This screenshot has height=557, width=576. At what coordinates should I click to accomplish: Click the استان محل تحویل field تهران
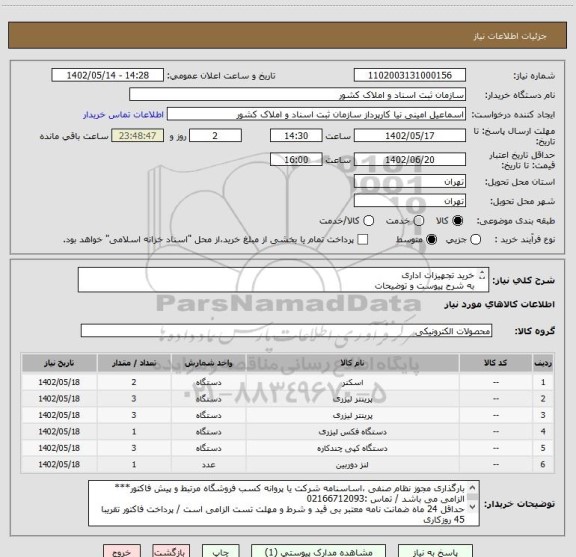(410, 182)
